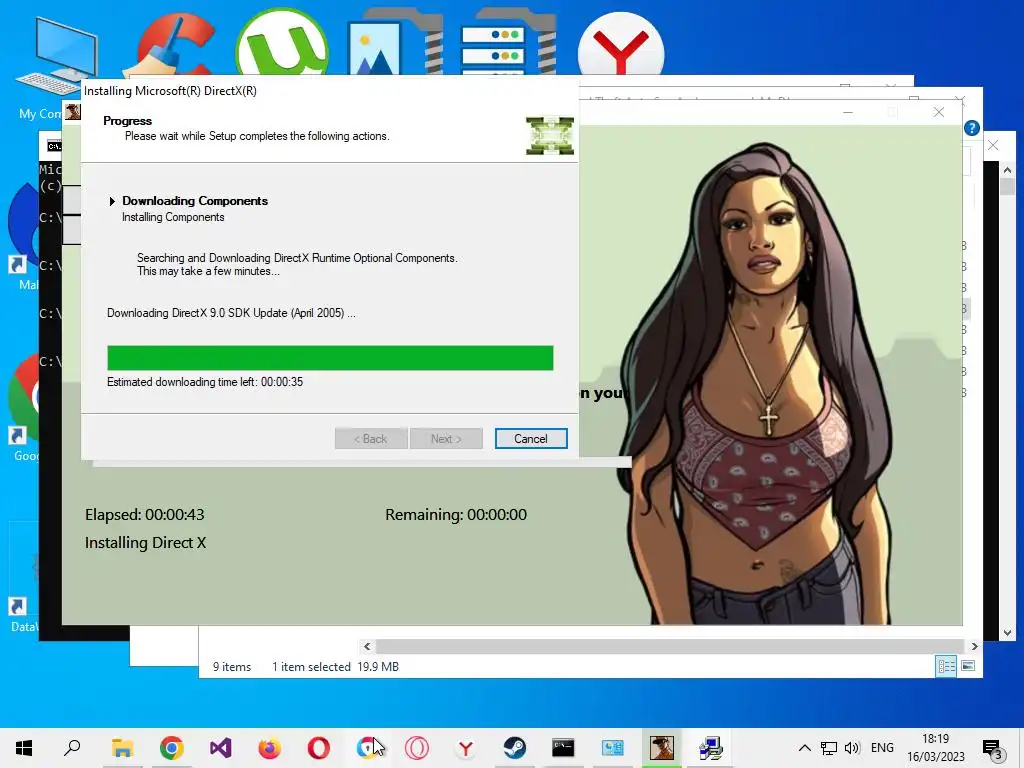Launch red Opera browser from taskbar
This screenshot has height=768, width=1024.
[318, 748]
